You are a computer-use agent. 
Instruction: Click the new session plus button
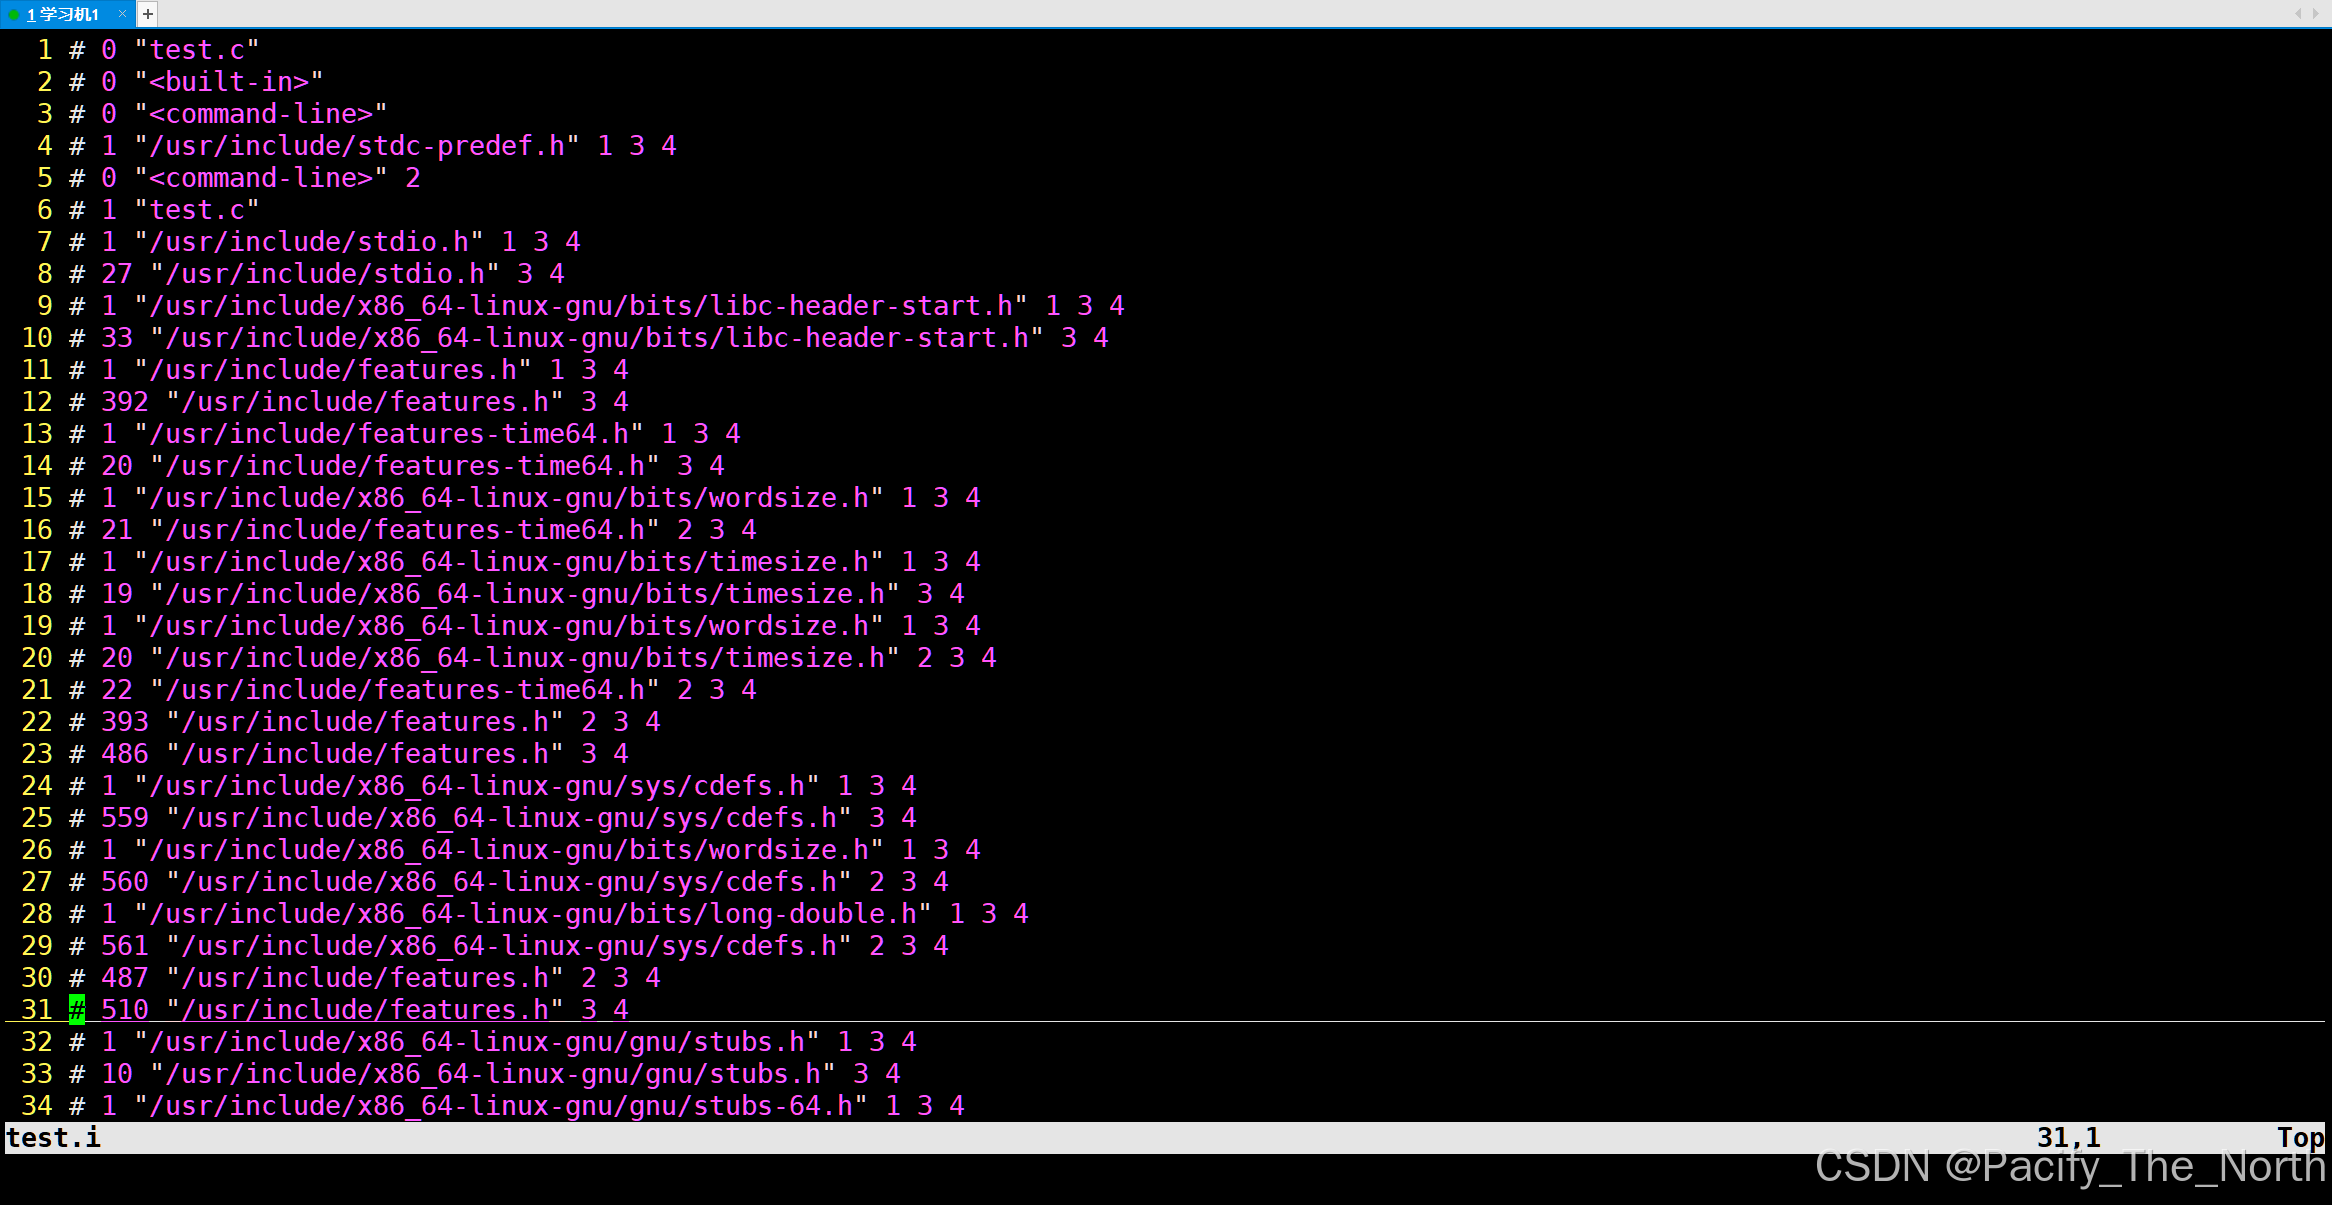pos(148,14)
